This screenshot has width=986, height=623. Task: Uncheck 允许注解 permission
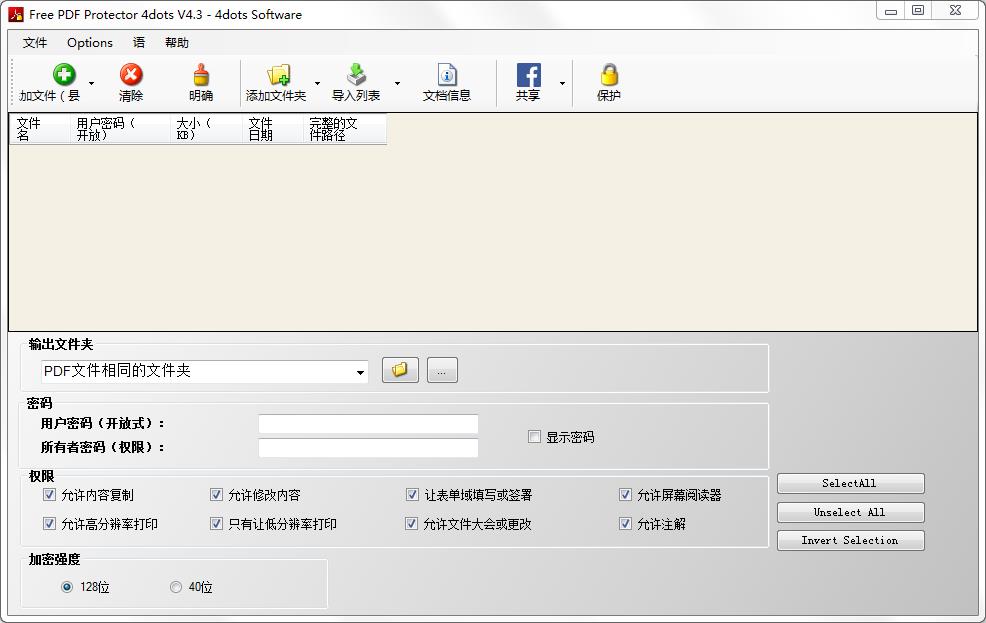click(626, 523)
